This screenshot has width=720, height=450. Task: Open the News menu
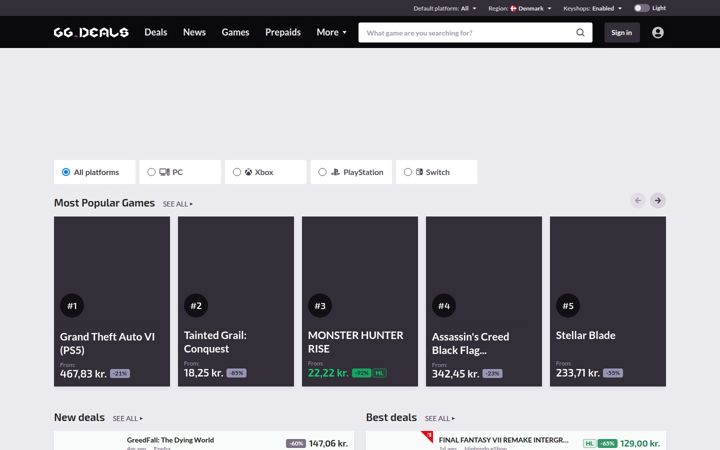[194, 32]
